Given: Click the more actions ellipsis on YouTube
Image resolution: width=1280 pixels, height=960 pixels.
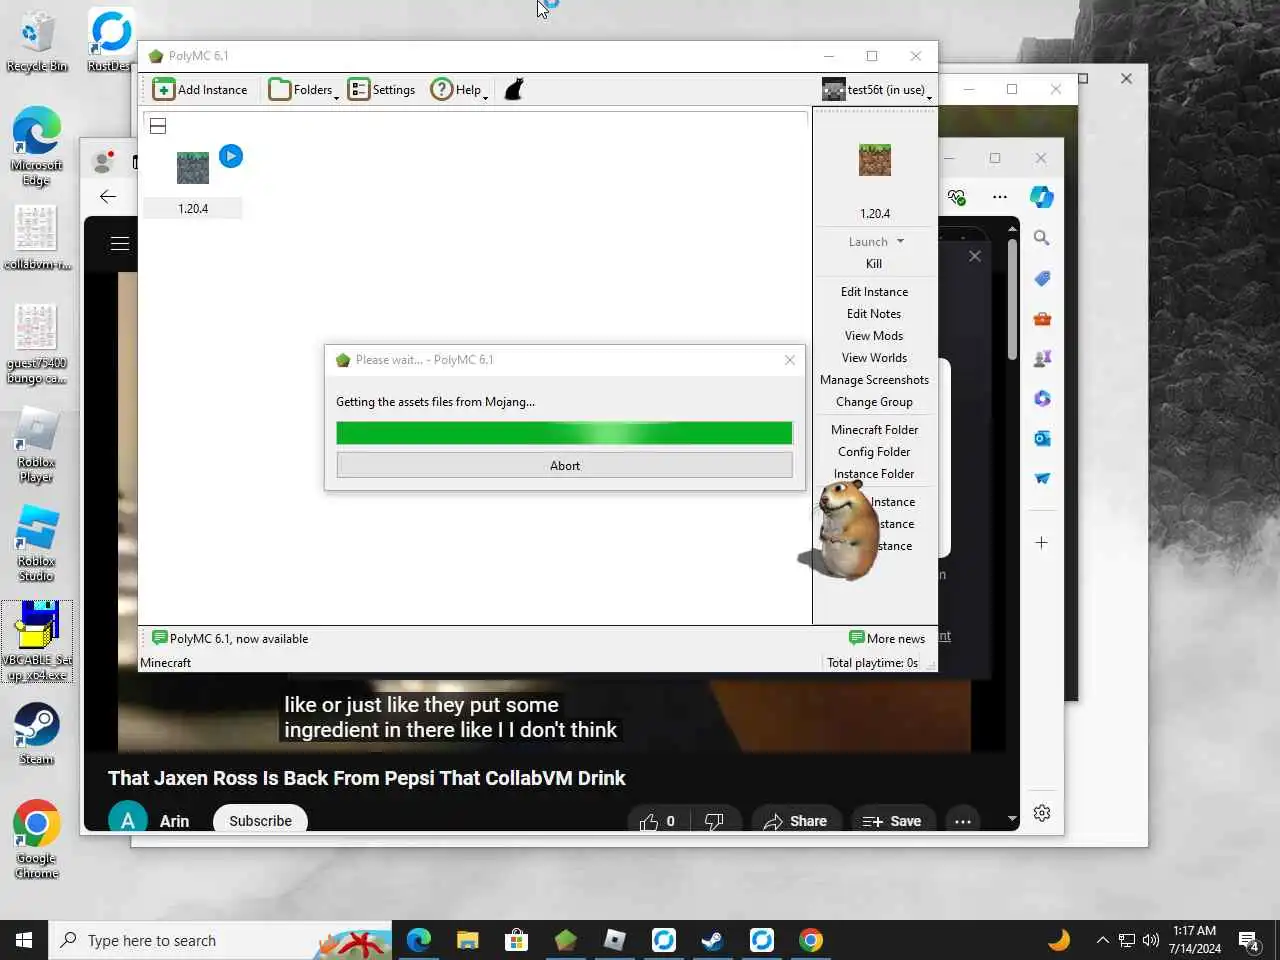Looking at the screenshot, I should click(963, 821).
